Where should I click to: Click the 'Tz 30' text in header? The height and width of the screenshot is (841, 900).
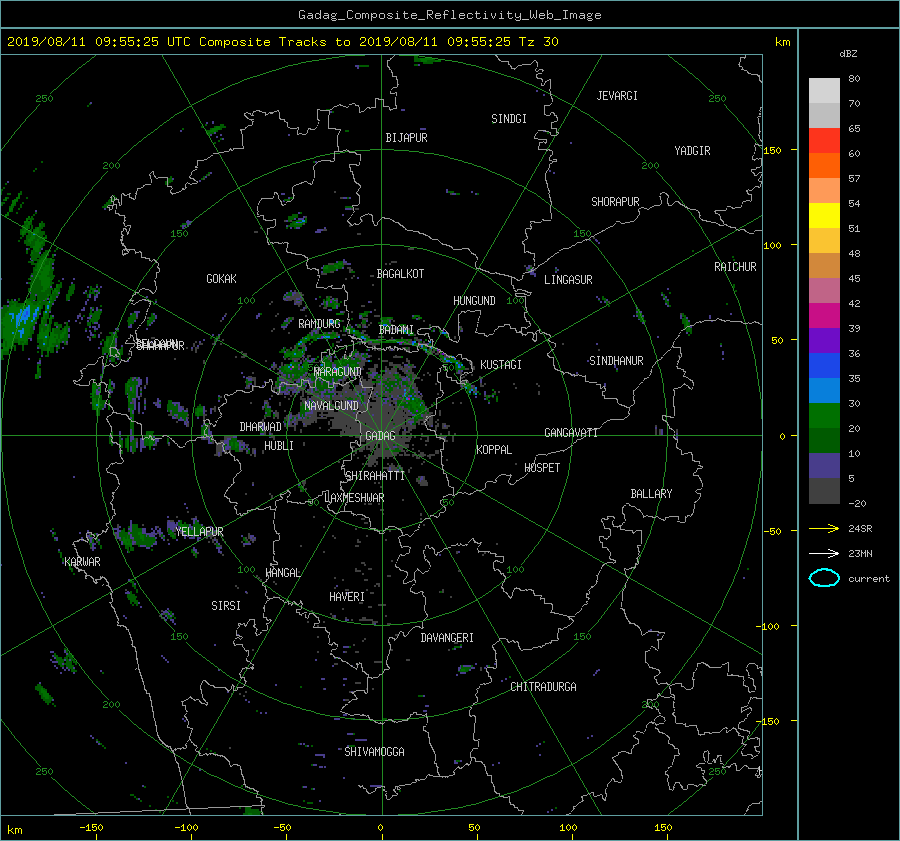click(x=538, y=42)
